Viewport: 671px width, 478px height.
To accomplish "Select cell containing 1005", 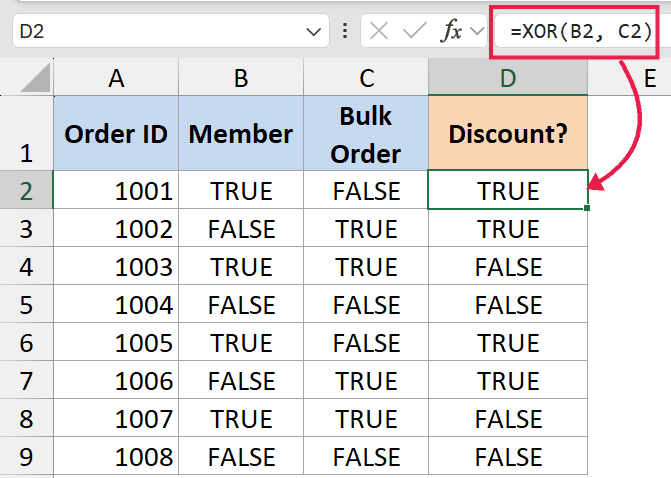I will click(116, 342).
